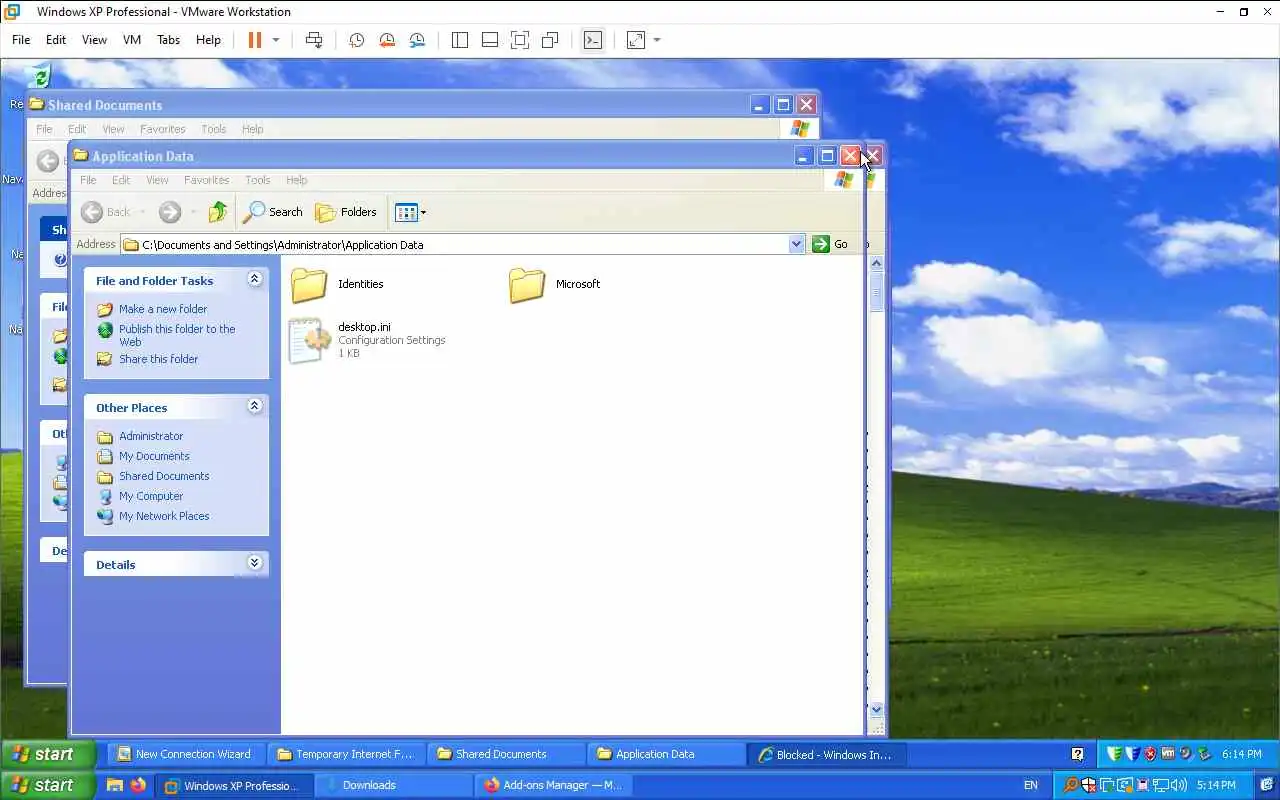Click the XP guest start button
The image size is (1280, 800).
(48, 754)
